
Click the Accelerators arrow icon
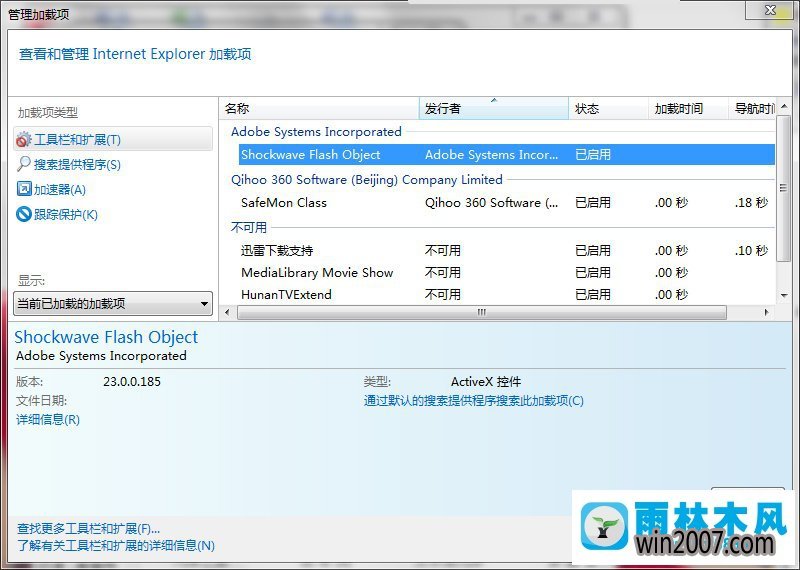point(24,189)
